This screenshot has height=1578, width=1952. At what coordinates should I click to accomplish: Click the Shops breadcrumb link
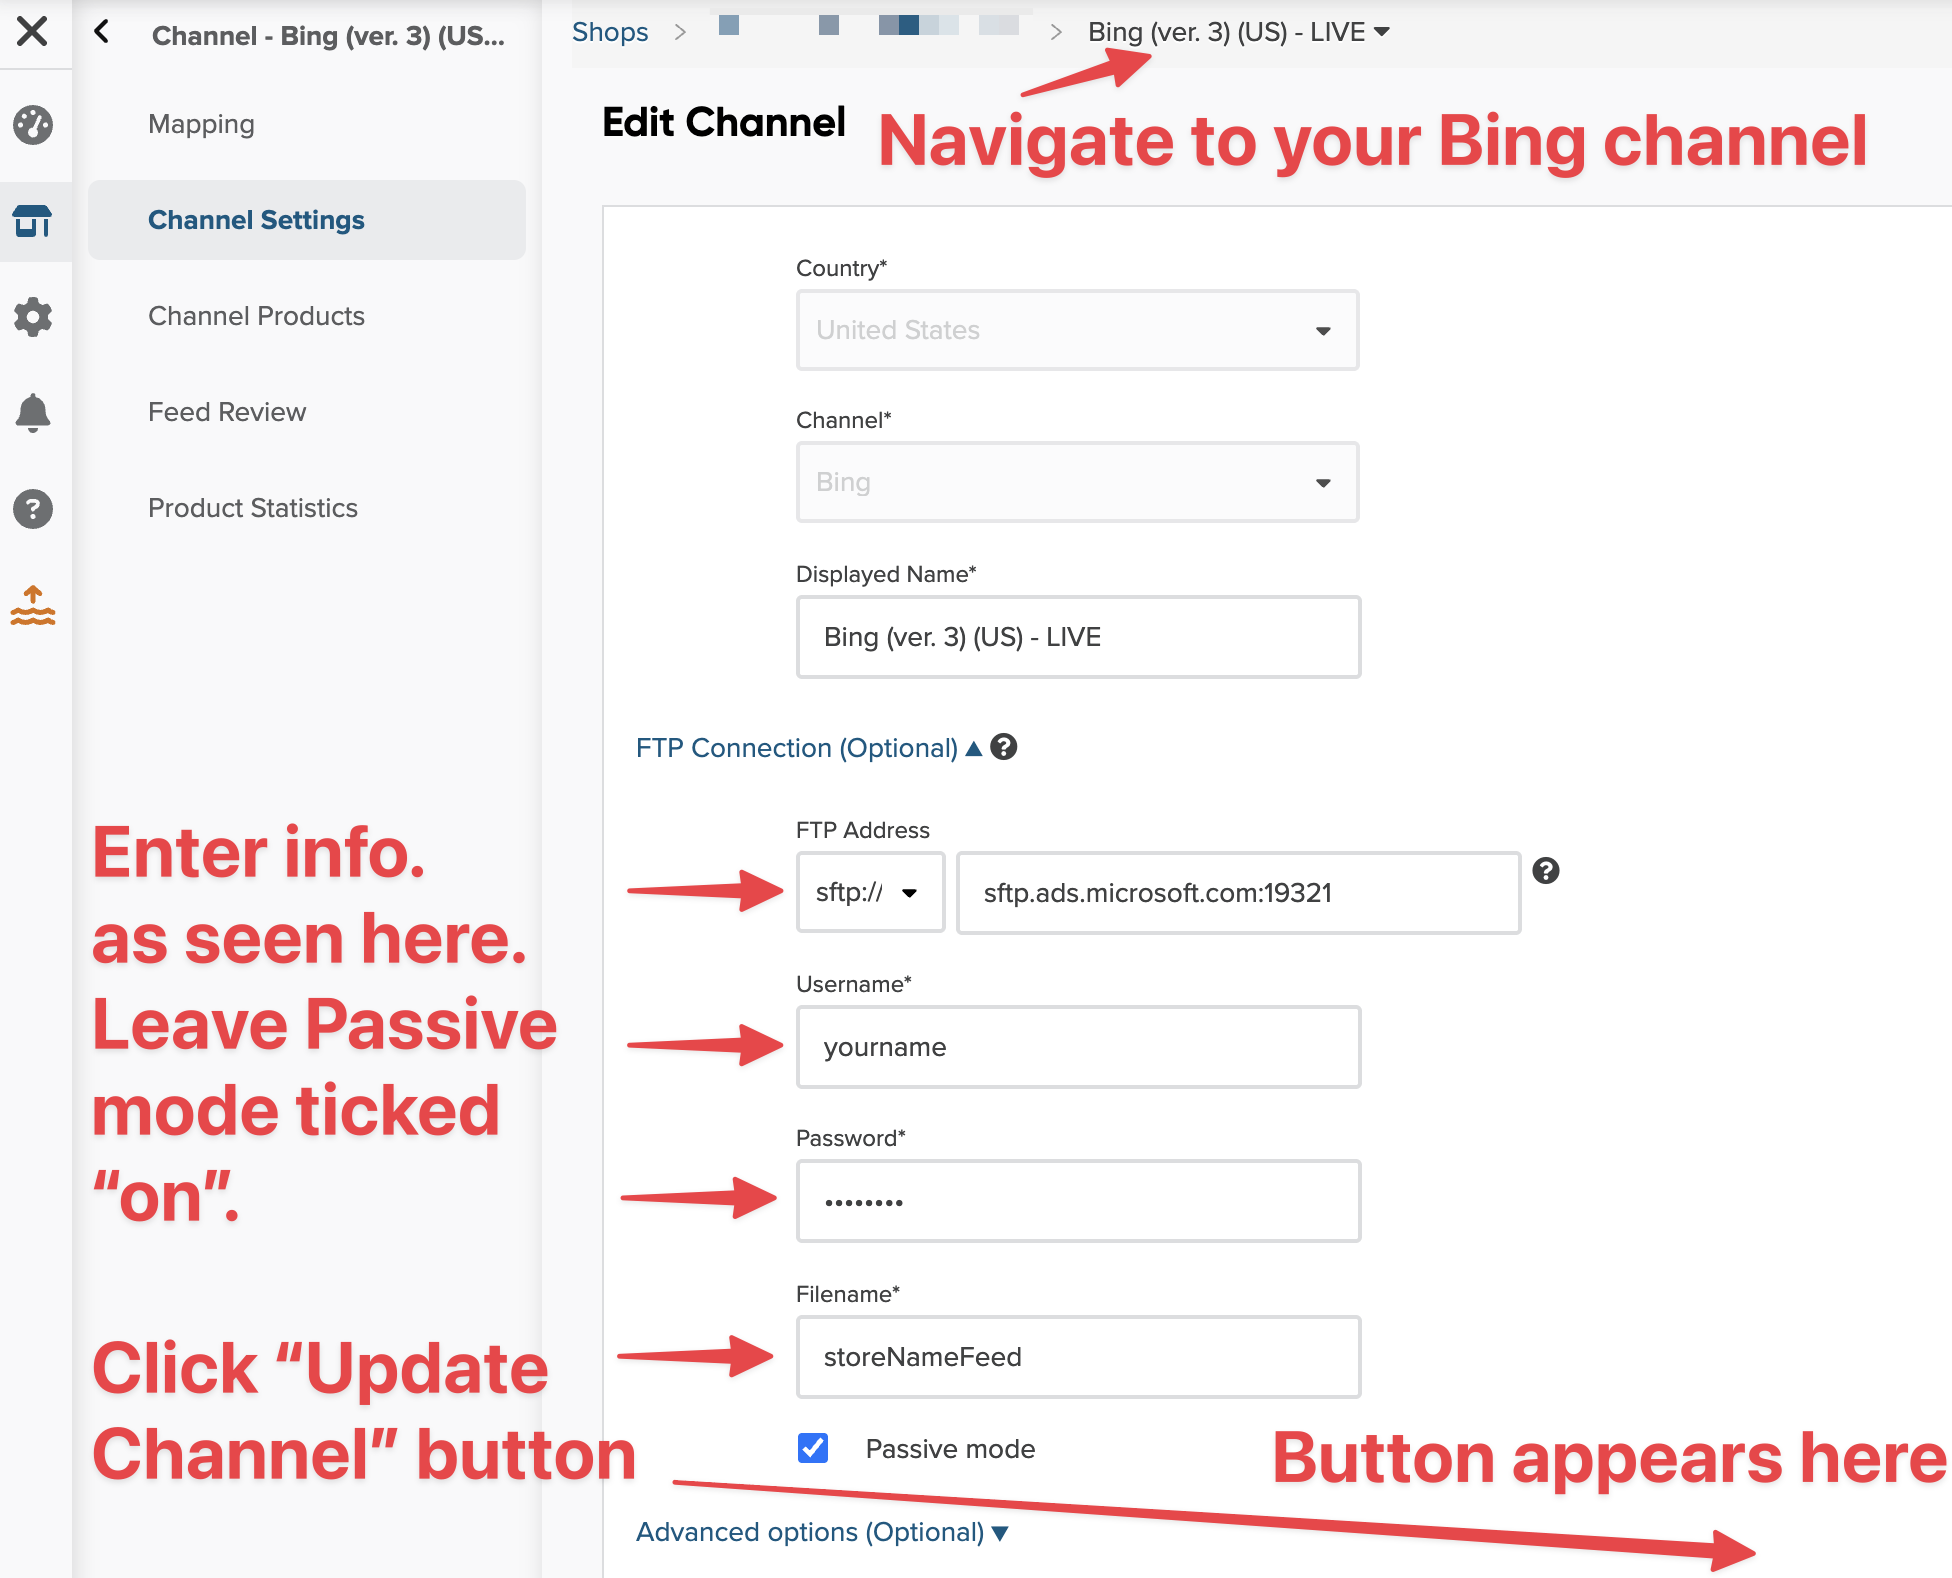tap(610, 32)
